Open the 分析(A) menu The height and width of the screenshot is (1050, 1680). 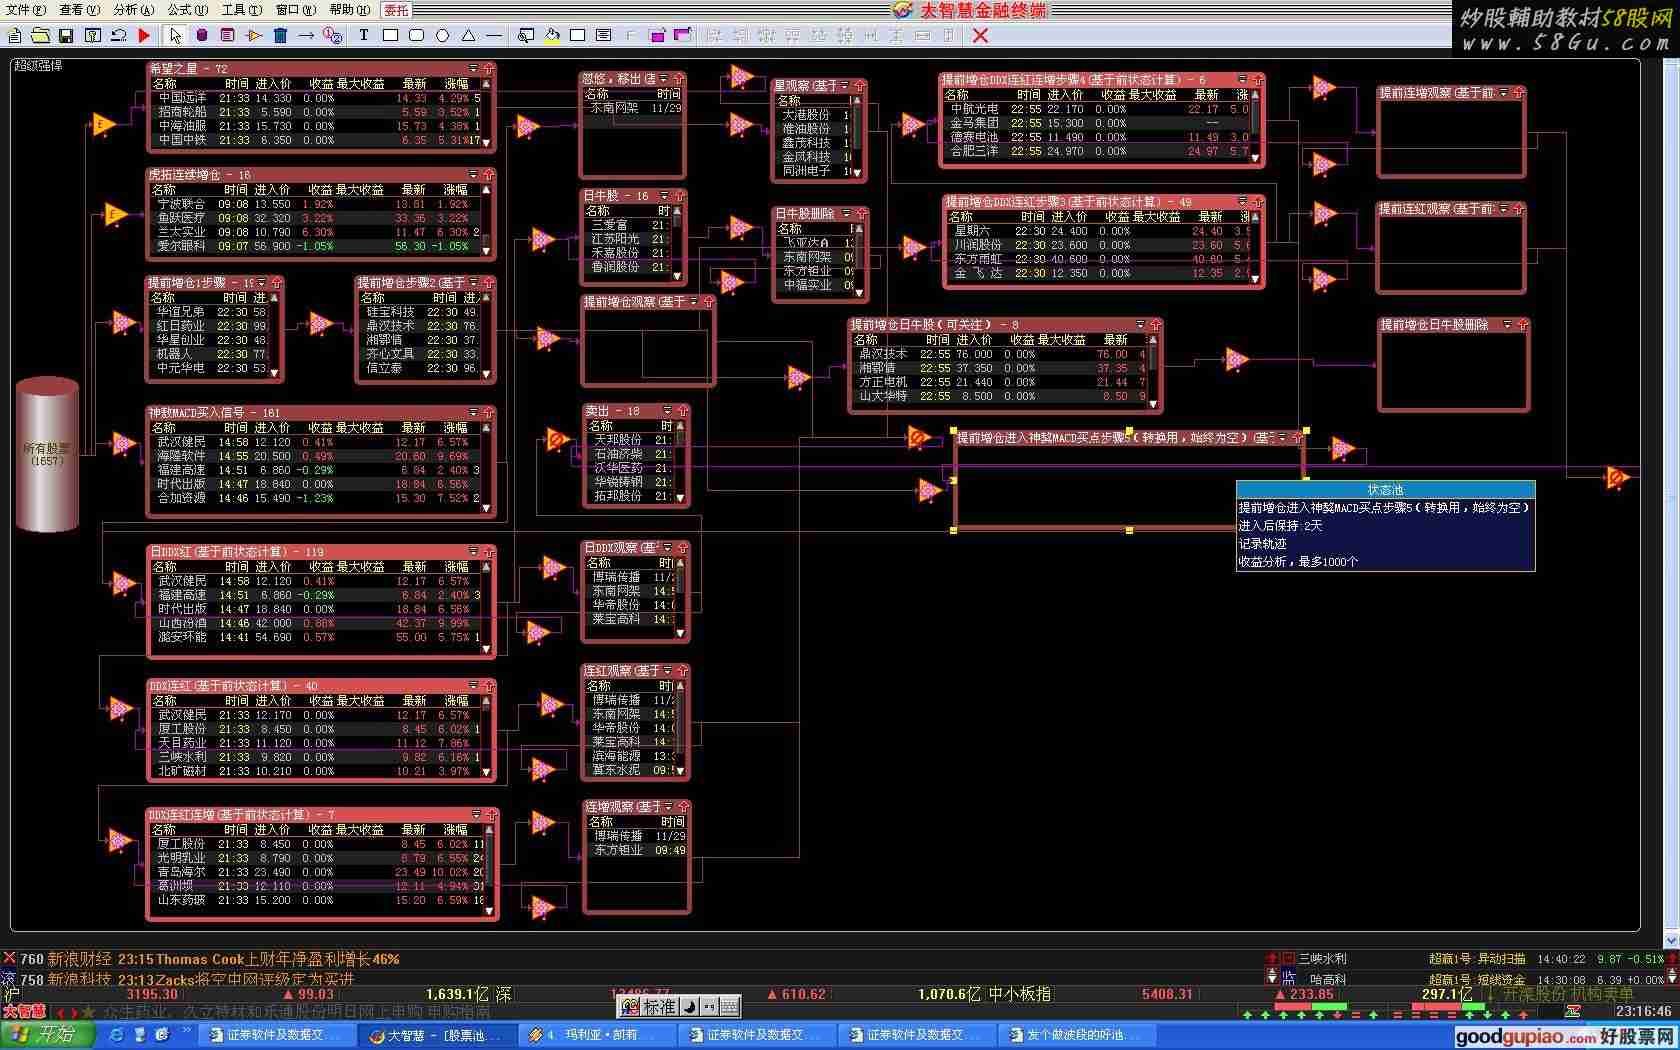(133, 10)
